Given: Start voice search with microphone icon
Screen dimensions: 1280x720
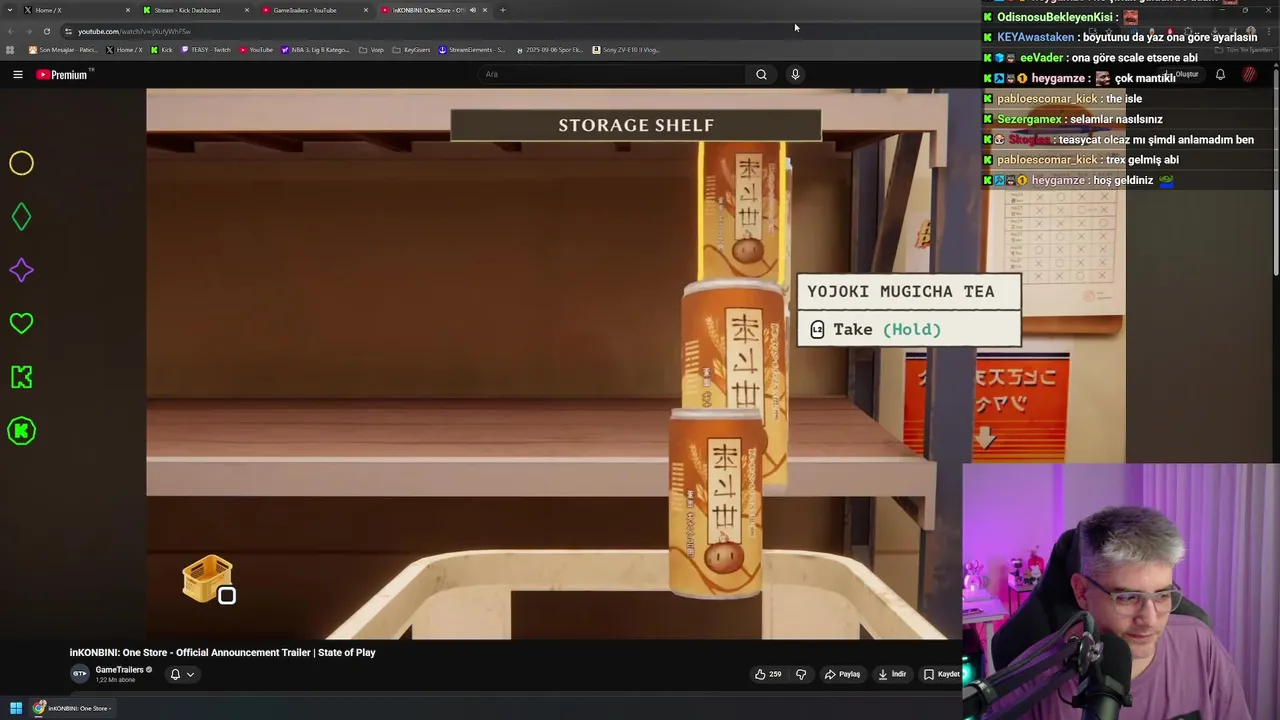Looking at the screenshot, I should [x=795, y=74].
